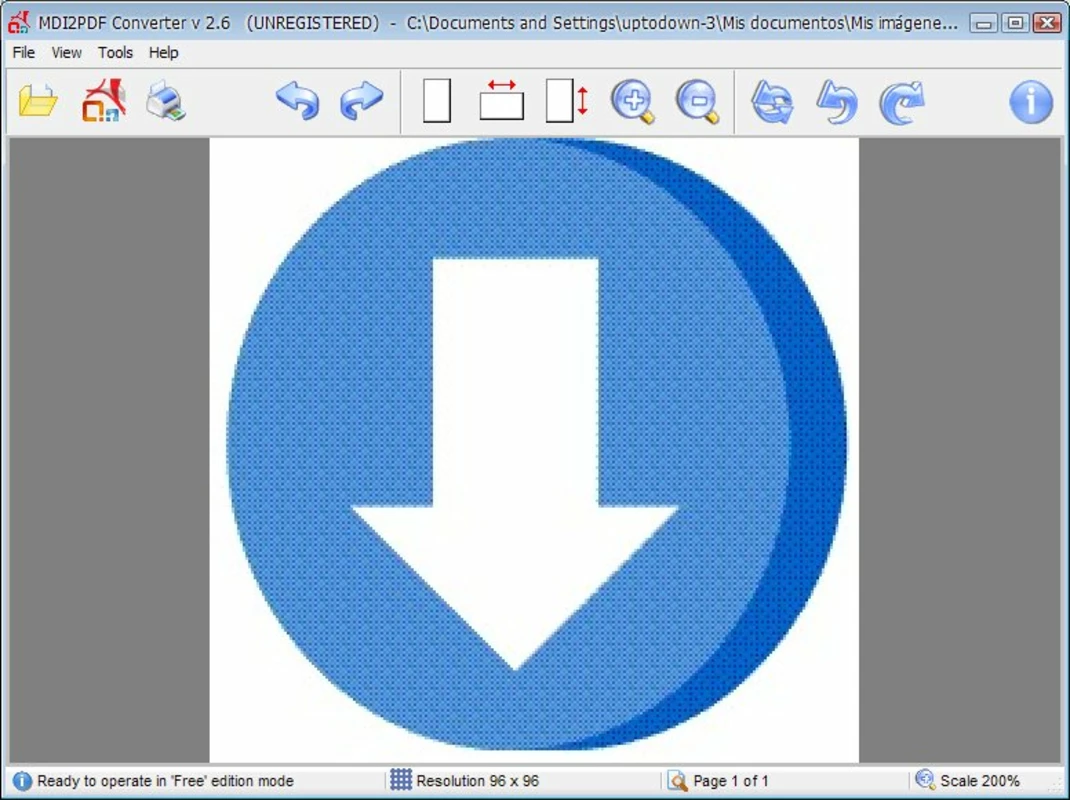The image size is (1070, 800).
Task: Click the MDI2PDF app icon in the title bar
Action: pos(18,23)
